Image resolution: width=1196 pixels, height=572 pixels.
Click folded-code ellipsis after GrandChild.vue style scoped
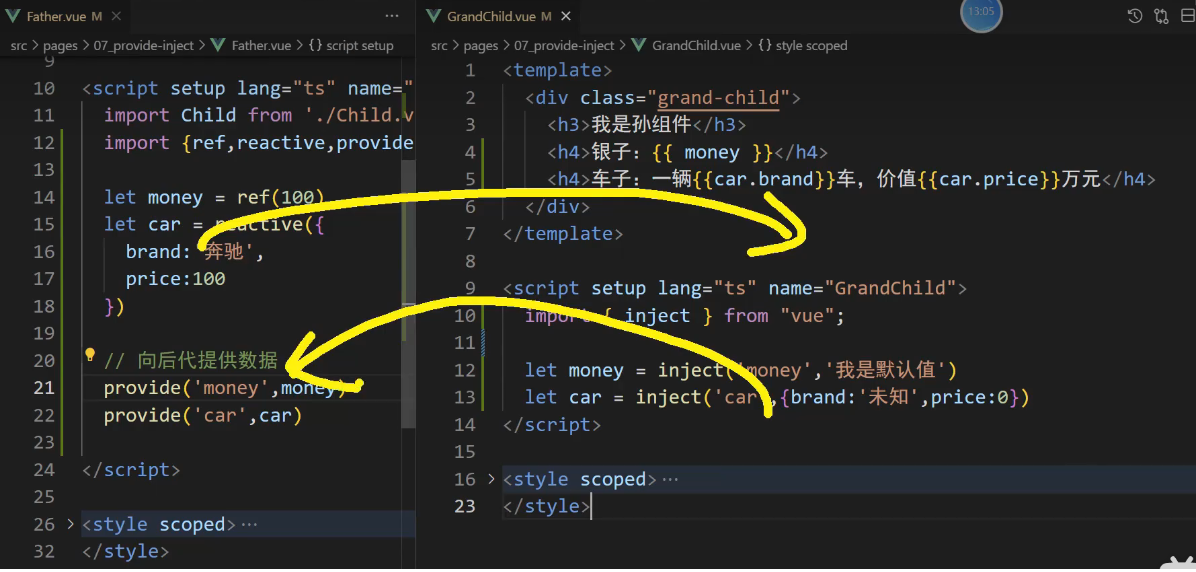pyautogui.click(x=670, y=480)
